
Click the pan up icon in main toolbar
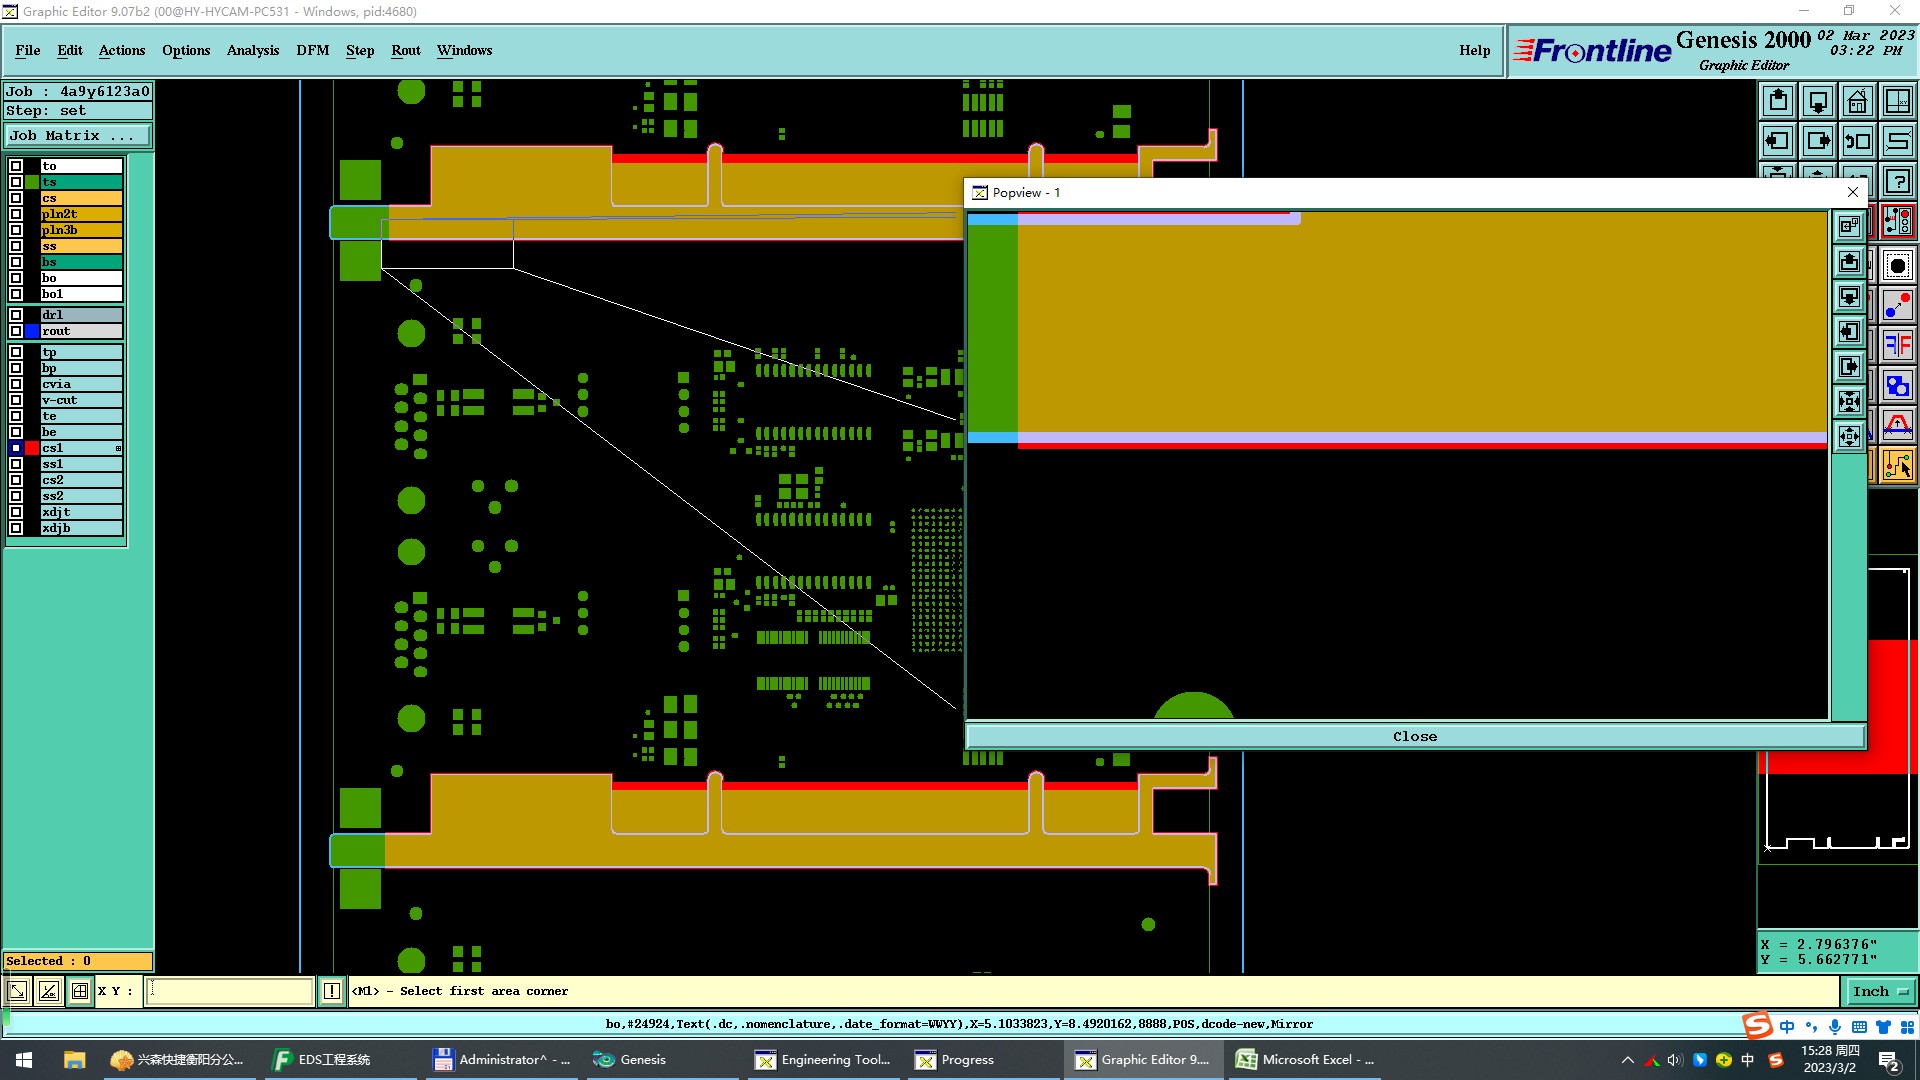(1778, 101)
